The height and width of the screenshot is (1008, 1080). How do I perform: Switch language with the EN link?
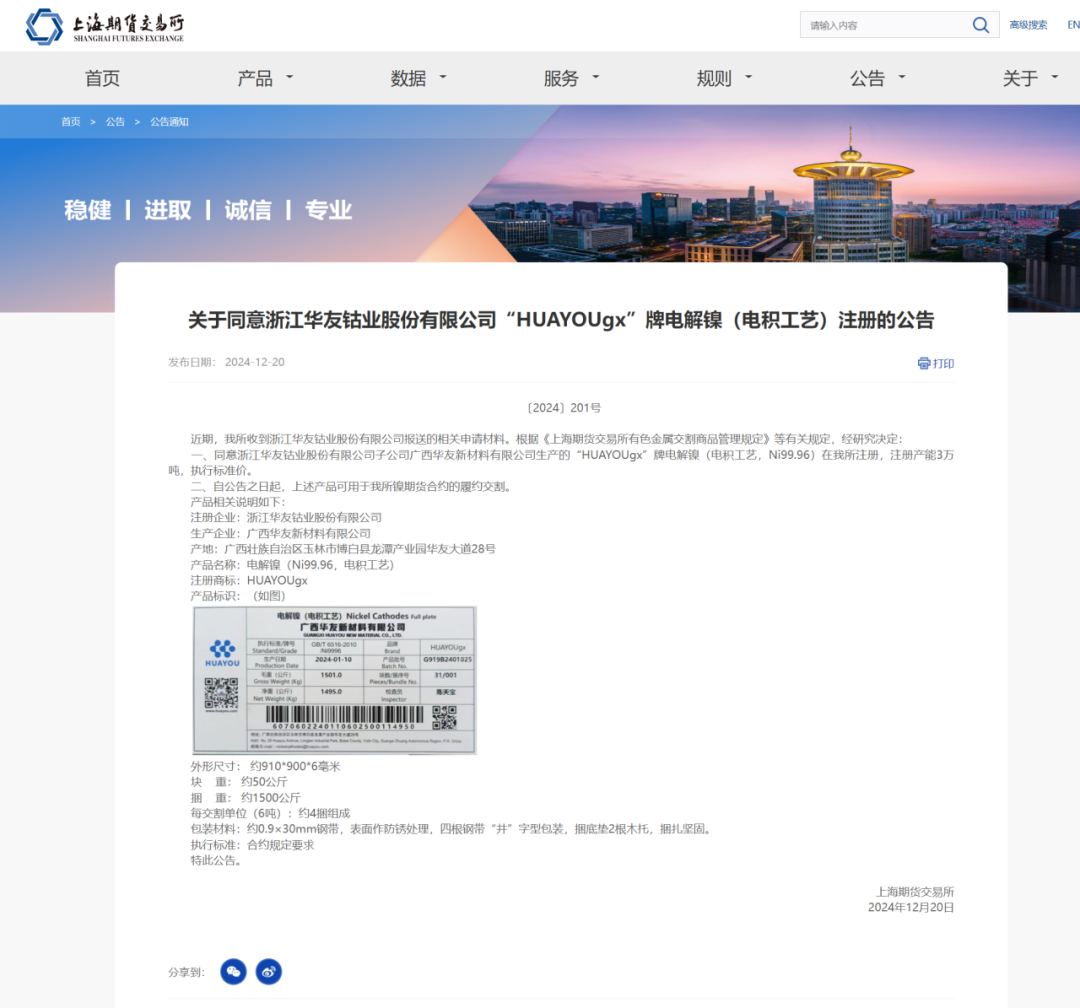tap(1071, 25)
